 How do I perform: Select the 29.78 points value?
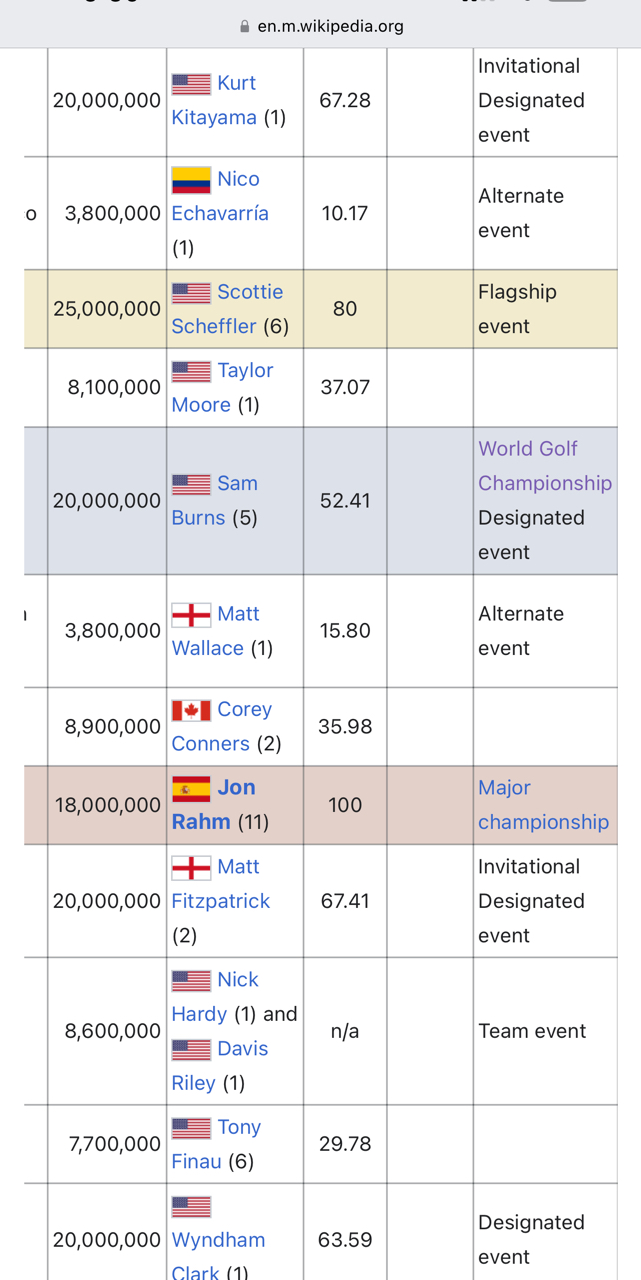click(345, 1144)
